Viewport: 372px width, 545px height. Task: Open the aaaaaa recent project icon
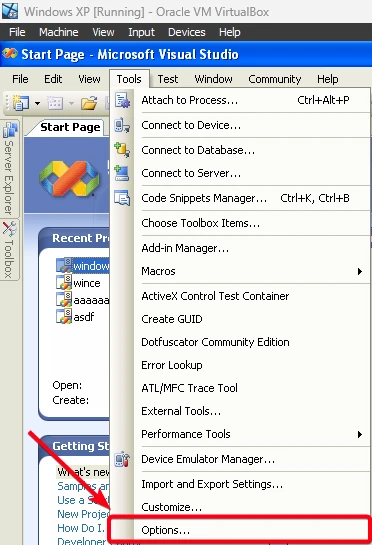click(64, 300)
